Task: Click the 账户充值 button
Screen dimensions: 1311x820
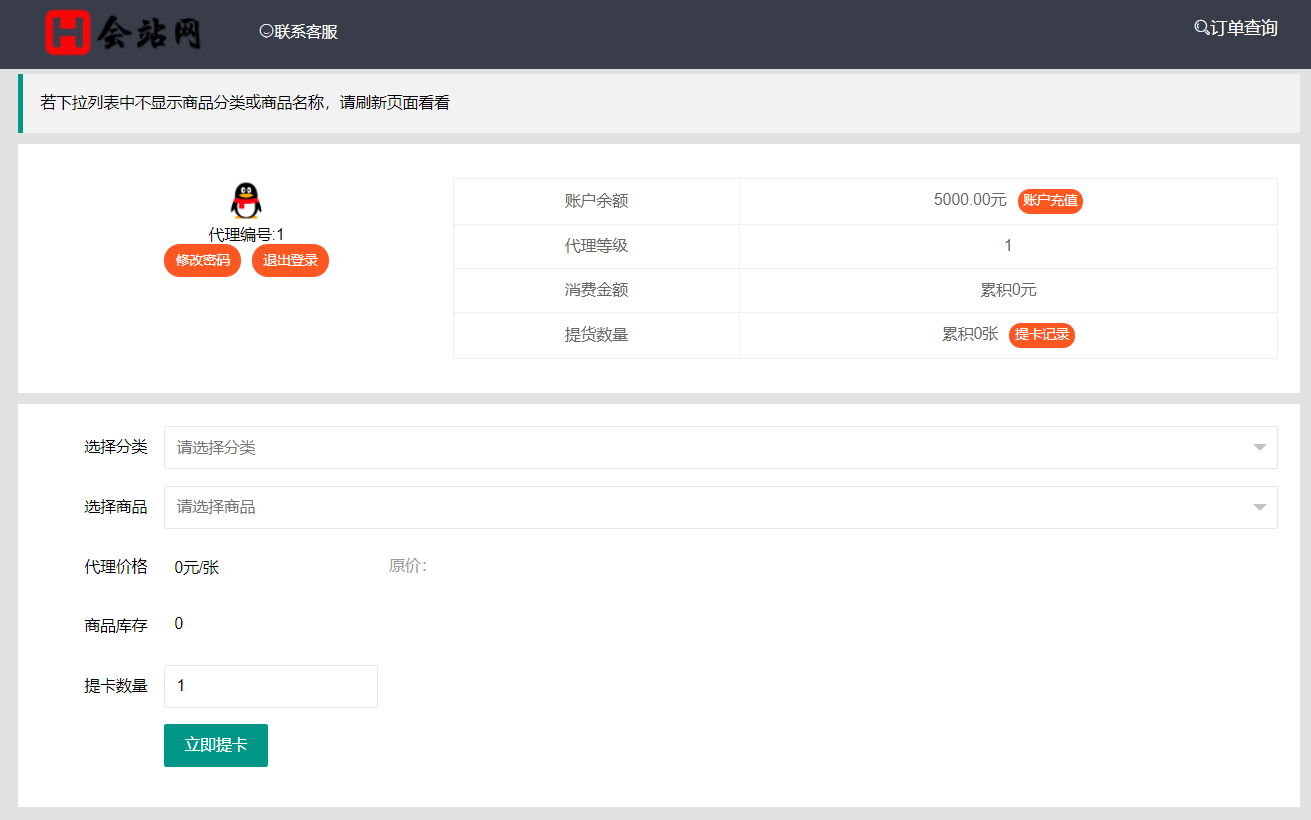Action: pyautogui.click(x=1050, y=200)
